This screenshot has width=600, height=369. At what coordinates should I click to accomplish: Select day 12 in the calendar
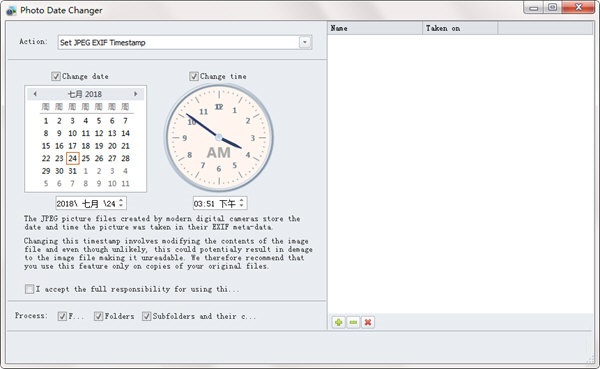click(x=99, y=133)
